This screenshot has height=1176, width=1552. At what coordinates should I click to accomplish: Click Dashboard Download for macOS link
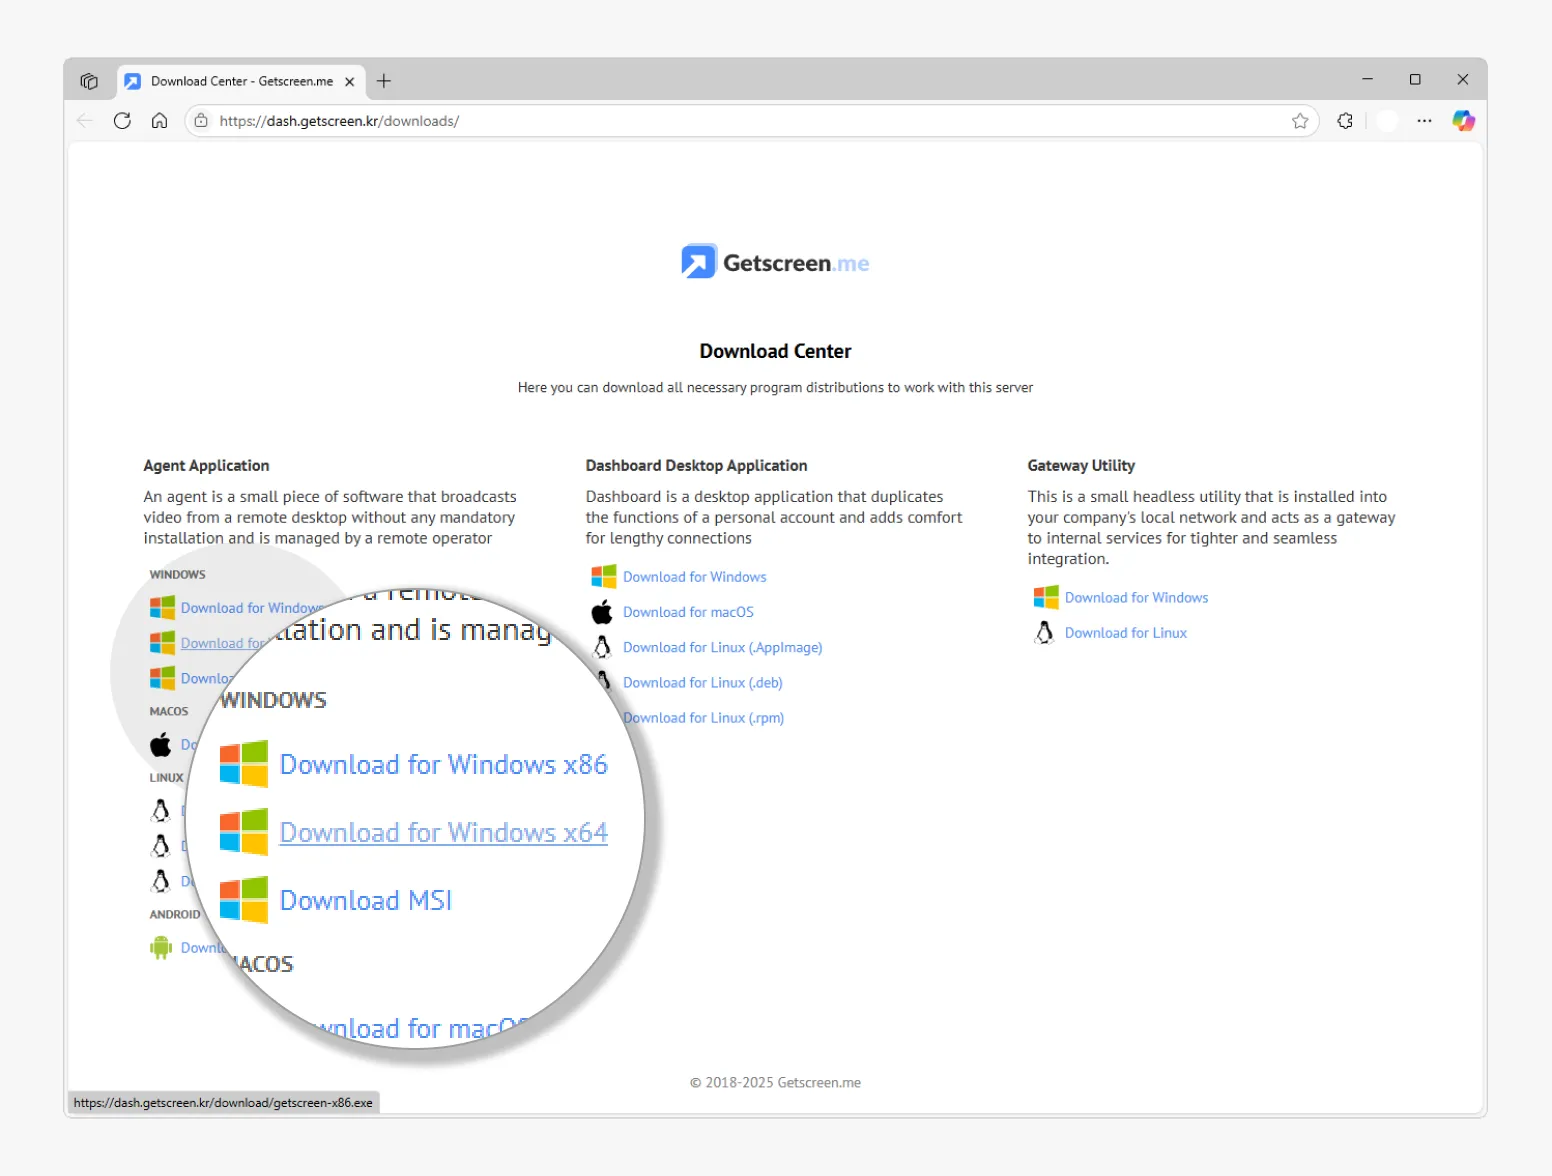(688, 612)
